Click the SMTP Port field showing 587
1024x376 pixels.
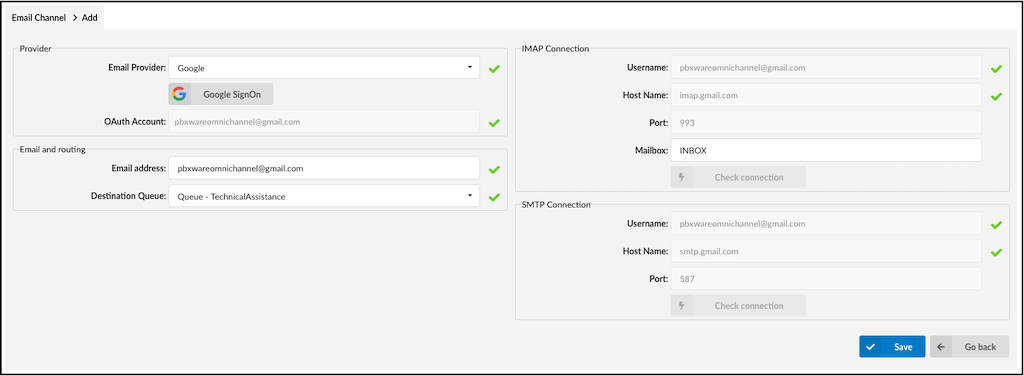click(826, 278)
